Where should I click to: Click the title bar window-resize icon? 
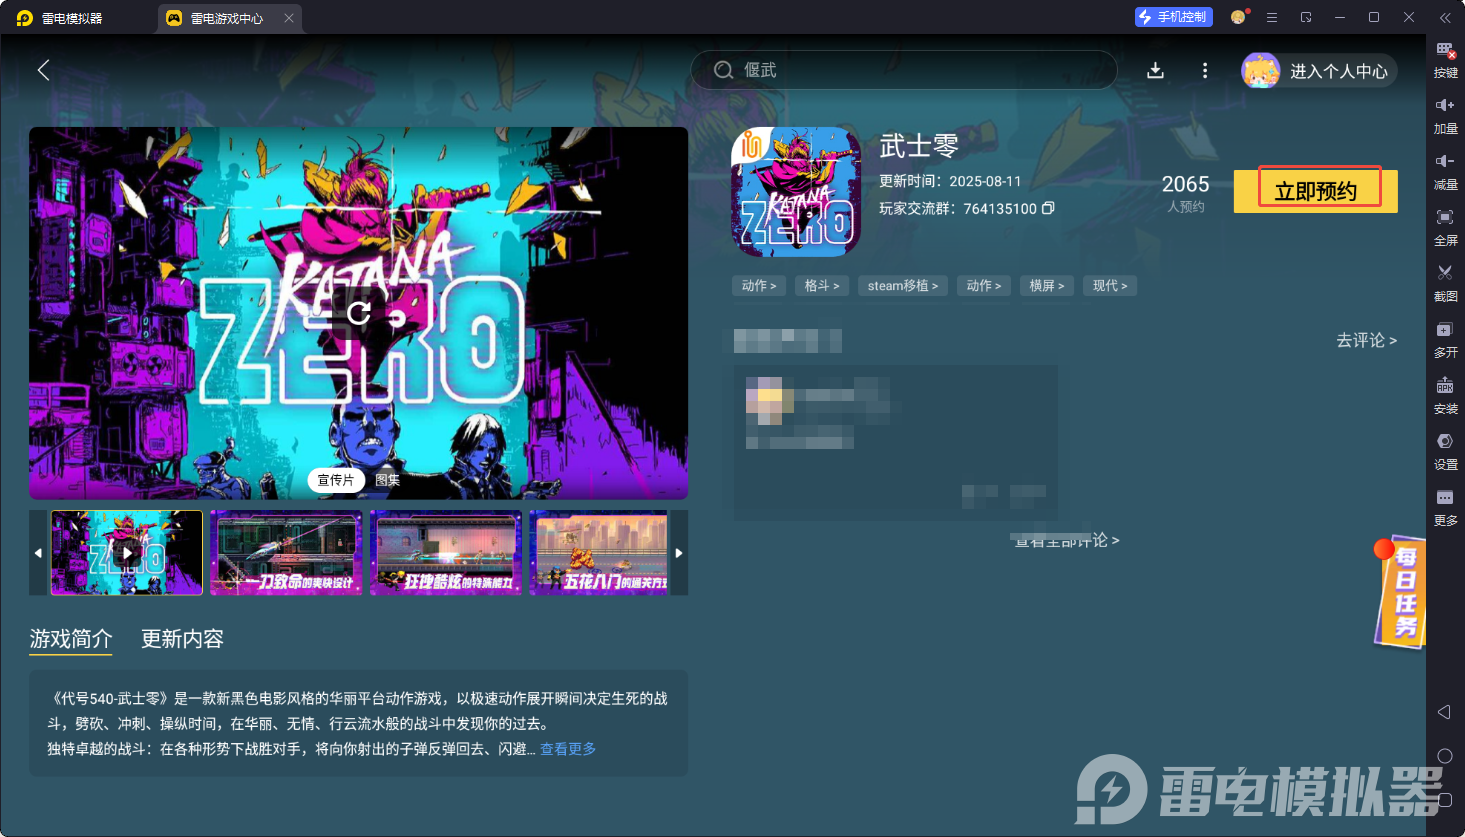point(1306,17)
